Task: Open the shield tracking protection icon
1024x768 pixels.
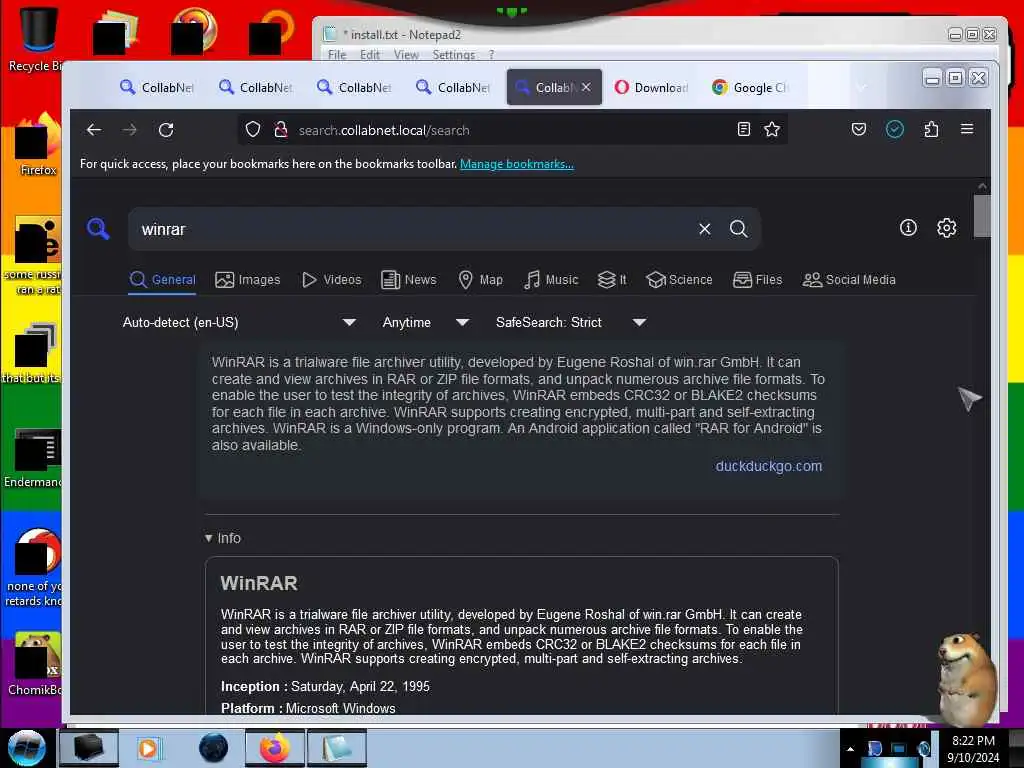Action: (253, 129)
